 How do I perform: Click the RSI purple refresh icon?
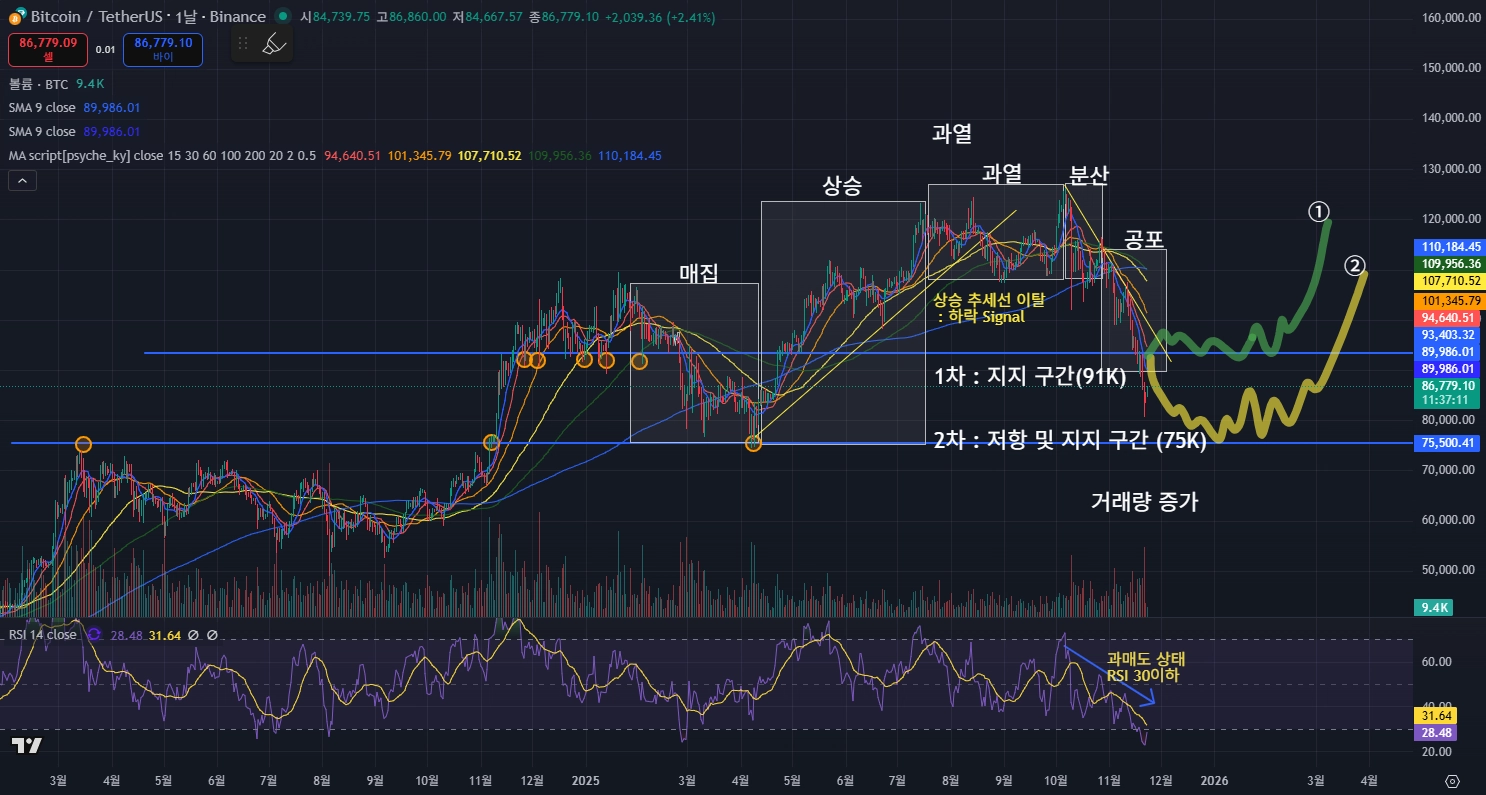tap(95, 634)
